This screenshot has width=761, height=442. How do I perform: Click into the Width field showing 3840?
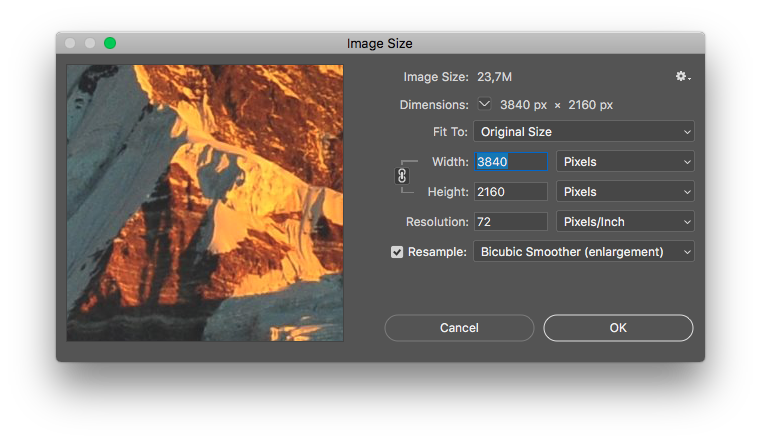[511, 162]
